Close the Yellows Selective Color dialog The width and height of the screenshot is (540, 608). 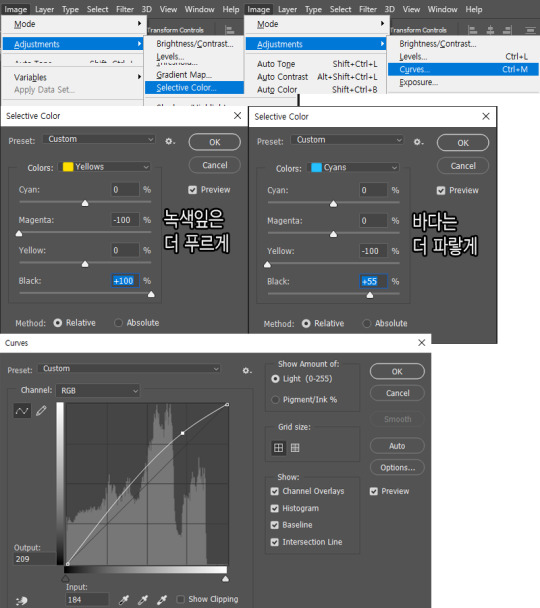pyautogui.click(x=238, y=116)
